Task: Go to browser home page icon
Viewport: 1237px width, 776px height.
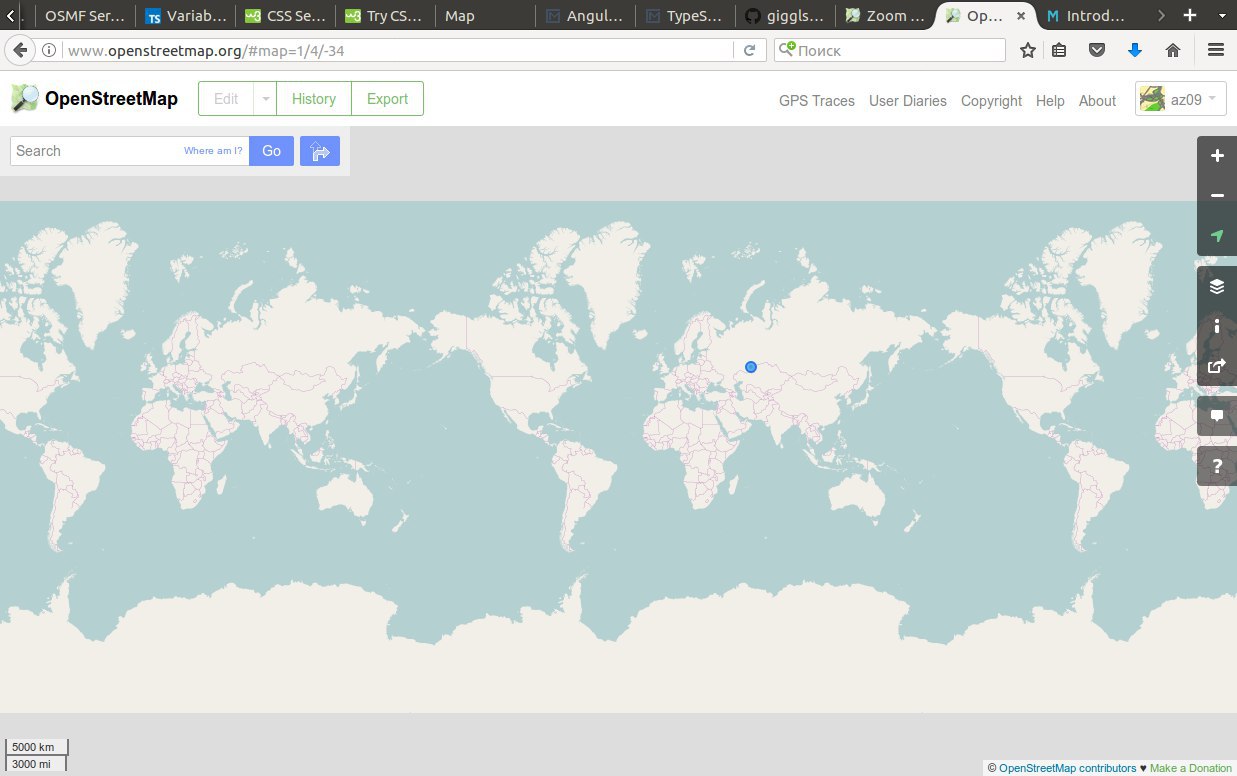Action: (1173, 50)
